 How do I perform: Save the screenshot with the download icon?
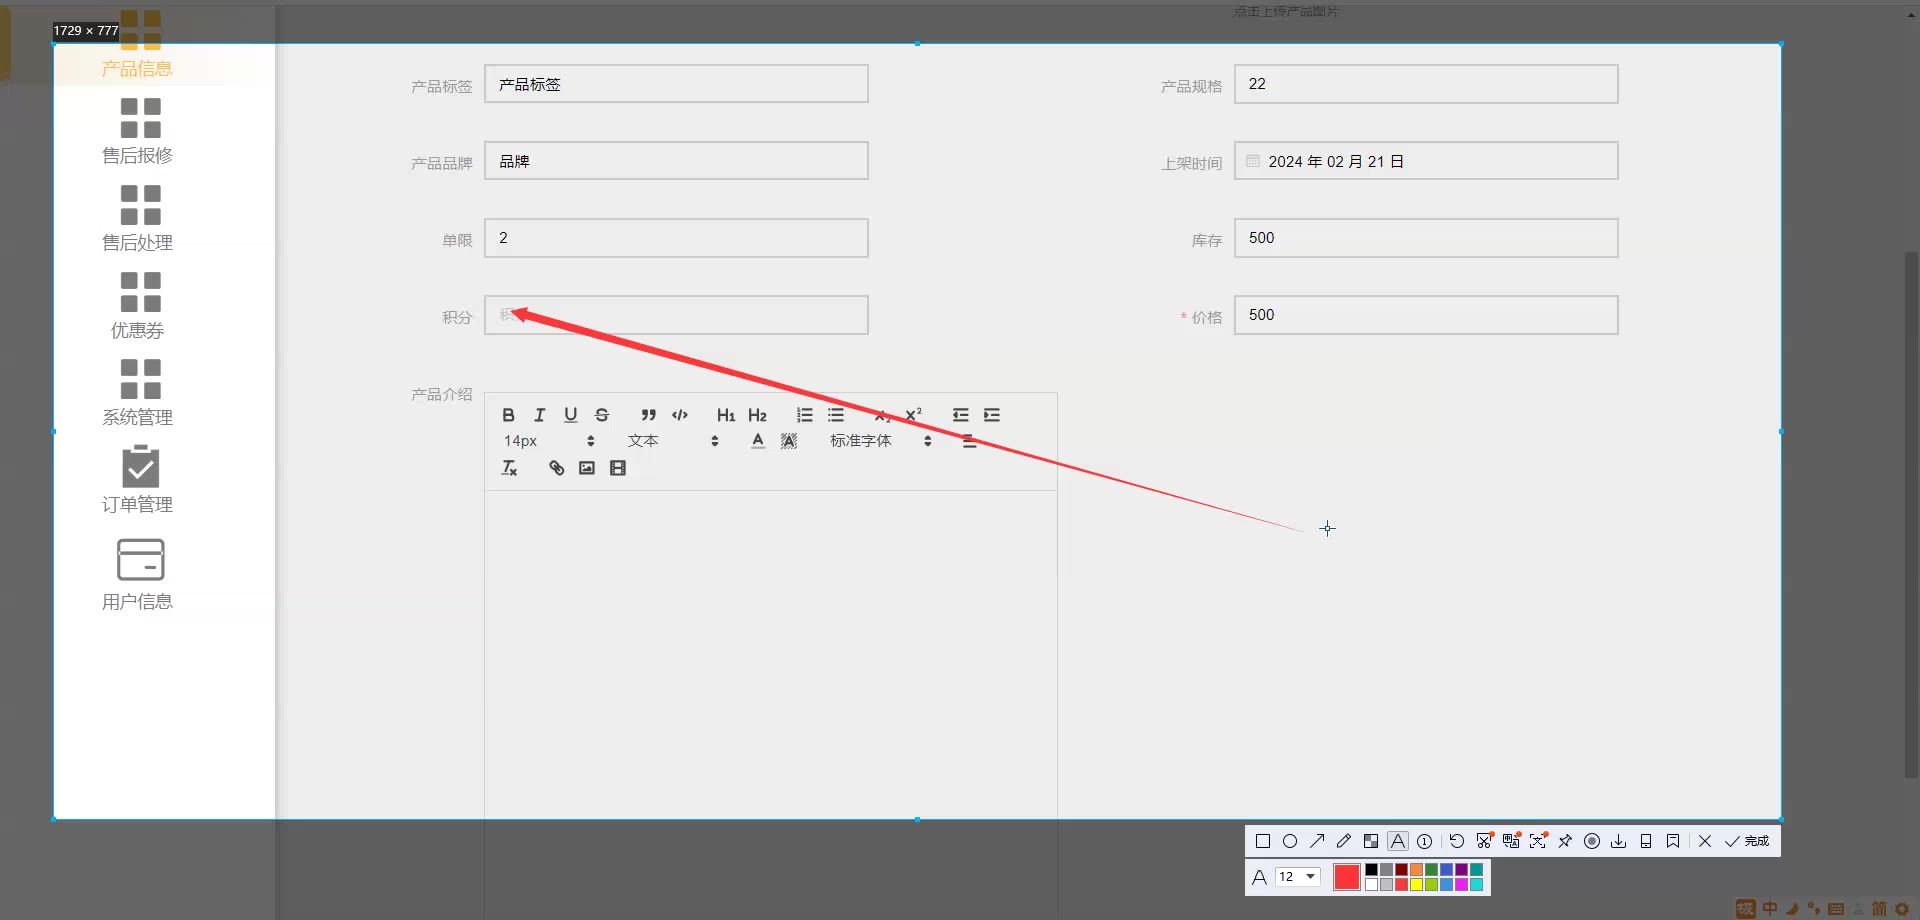click(x=1618, y=841)
